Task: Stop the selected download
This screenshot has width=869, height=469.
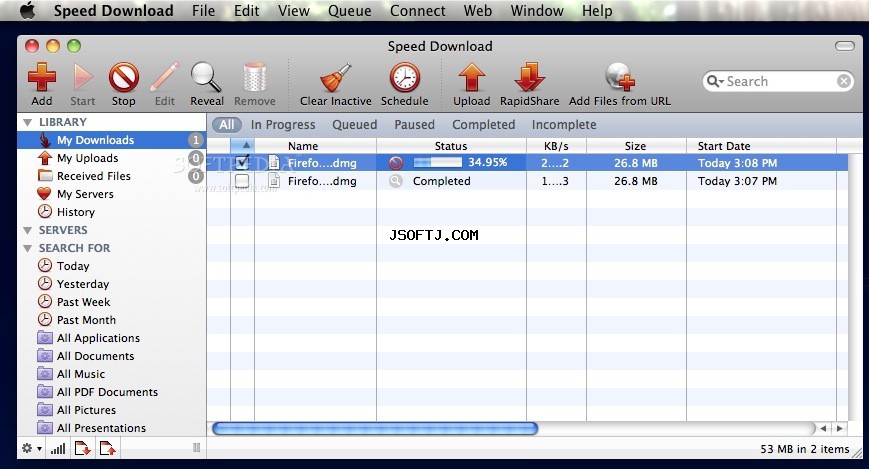Action: point(124,78)
